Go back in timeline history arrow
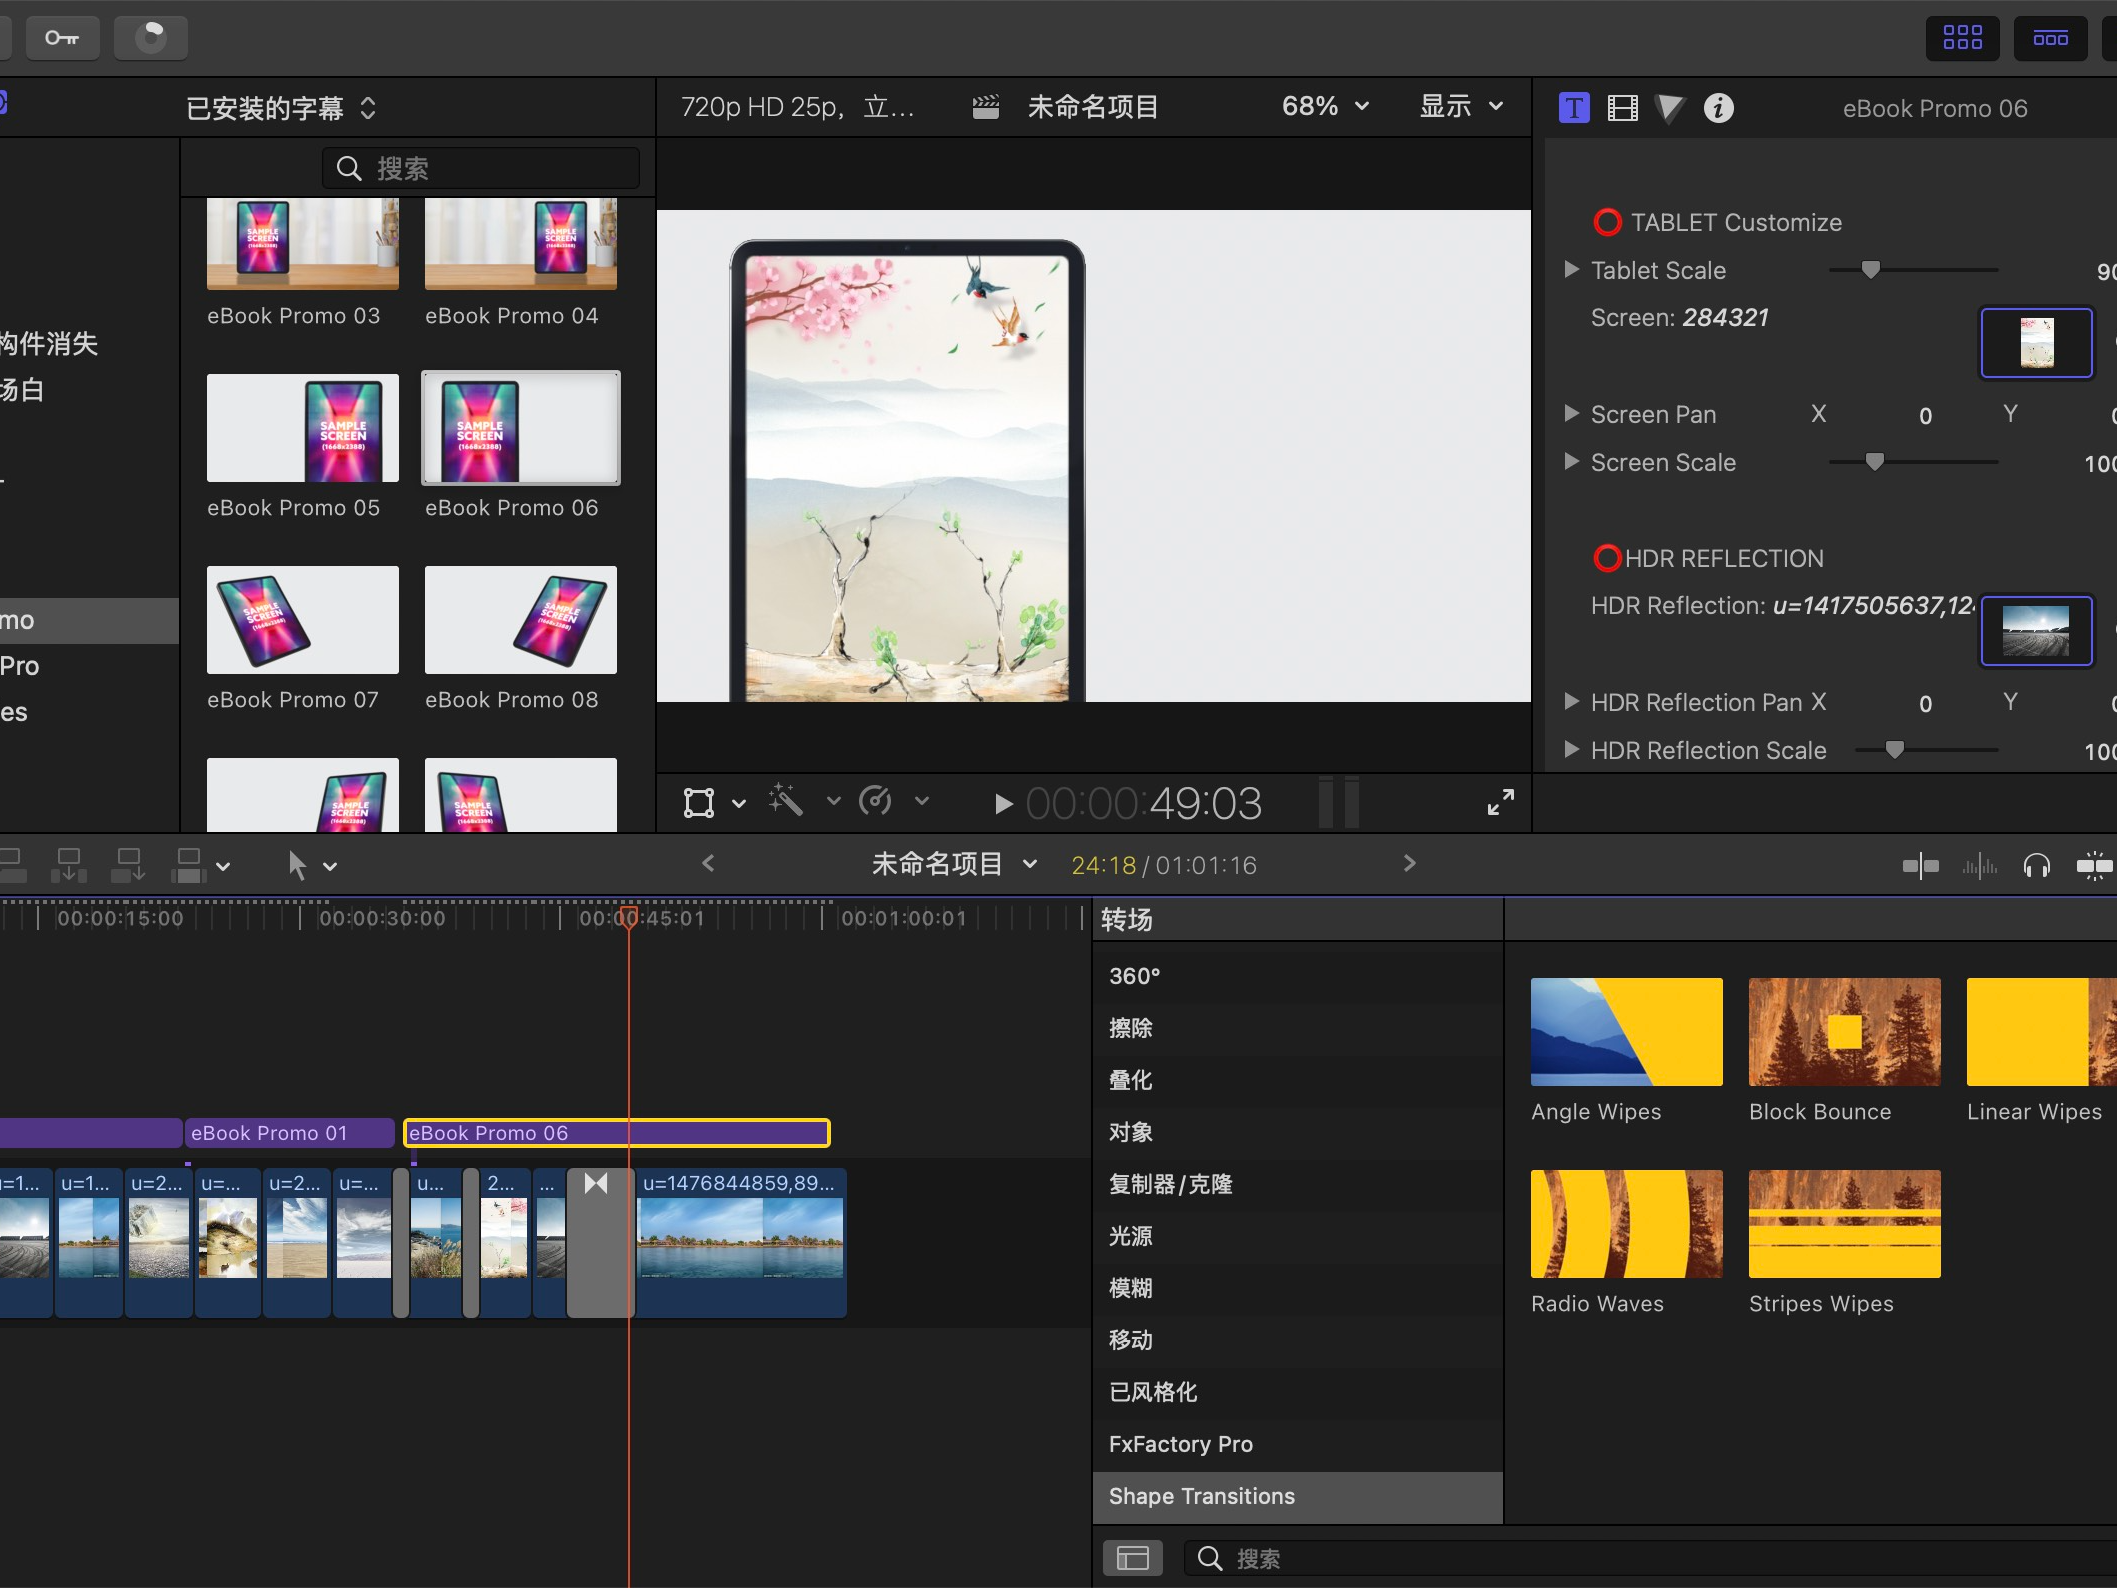Viewport: 2117px width, 1588px height. (x=708, y=863)
